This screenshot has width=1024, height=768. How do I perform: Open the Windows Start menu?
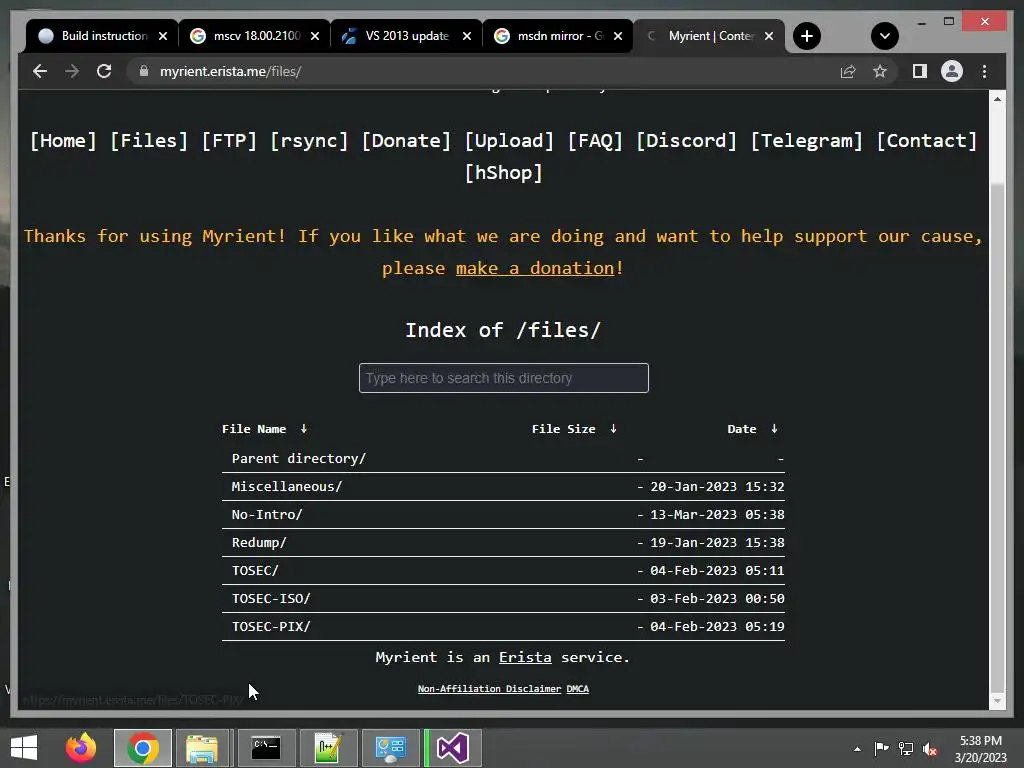pos(24,748)
